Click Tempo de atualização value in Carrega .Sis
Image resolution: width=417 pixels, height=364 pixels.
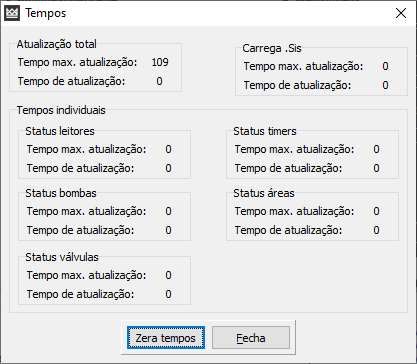[385, 85]
